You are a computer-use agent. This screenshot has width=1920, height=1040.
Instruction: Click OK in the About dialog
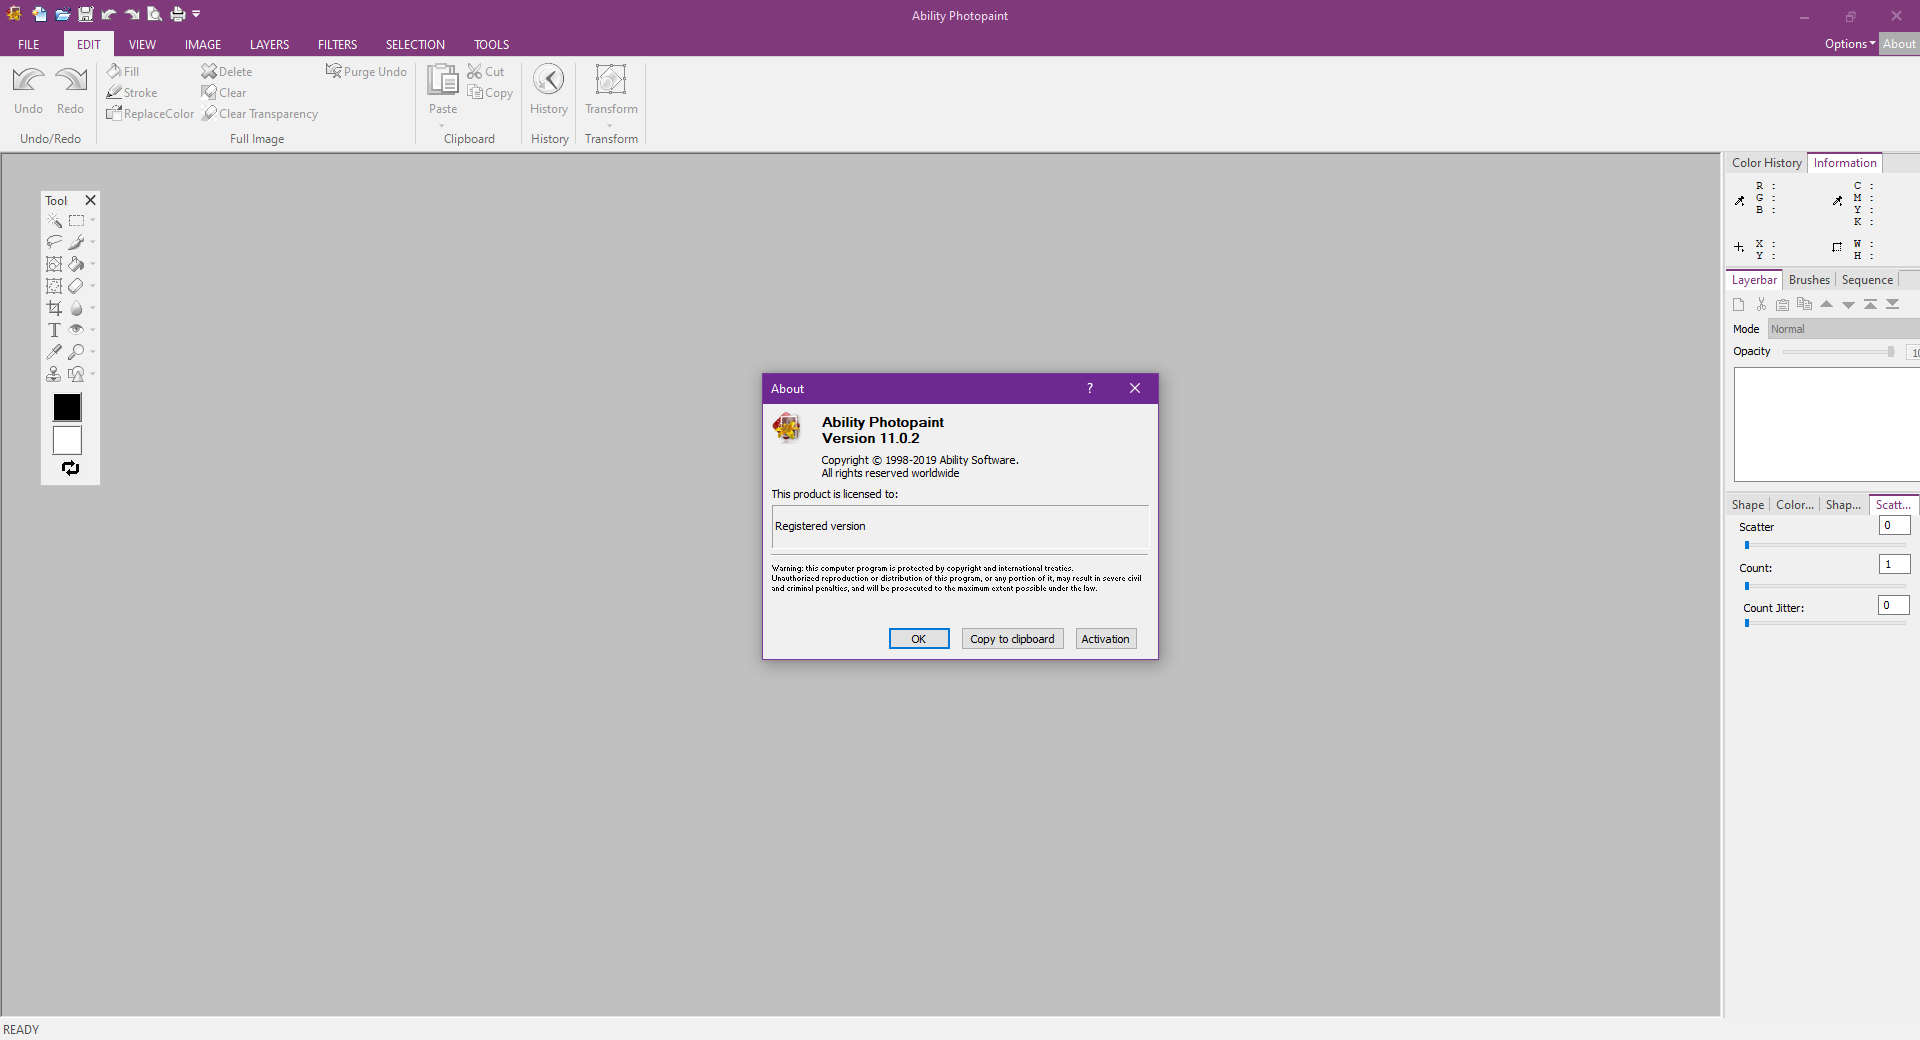pyautogui.click(x=919, y=639)
